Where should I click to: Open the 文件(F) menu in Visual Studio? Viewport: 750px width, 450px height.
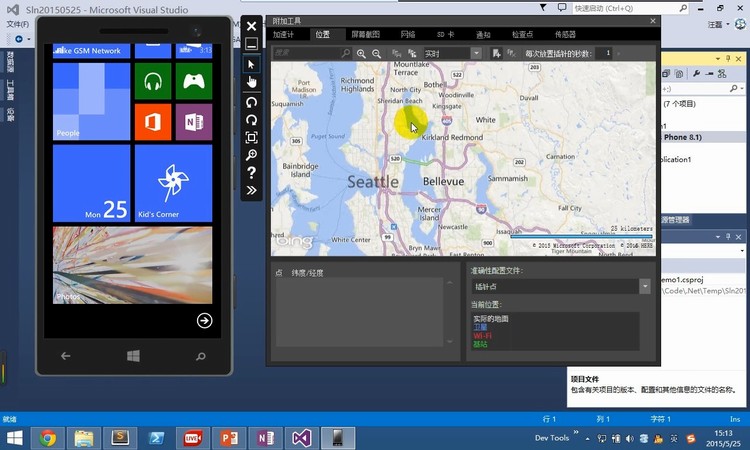tap(18, 24)
